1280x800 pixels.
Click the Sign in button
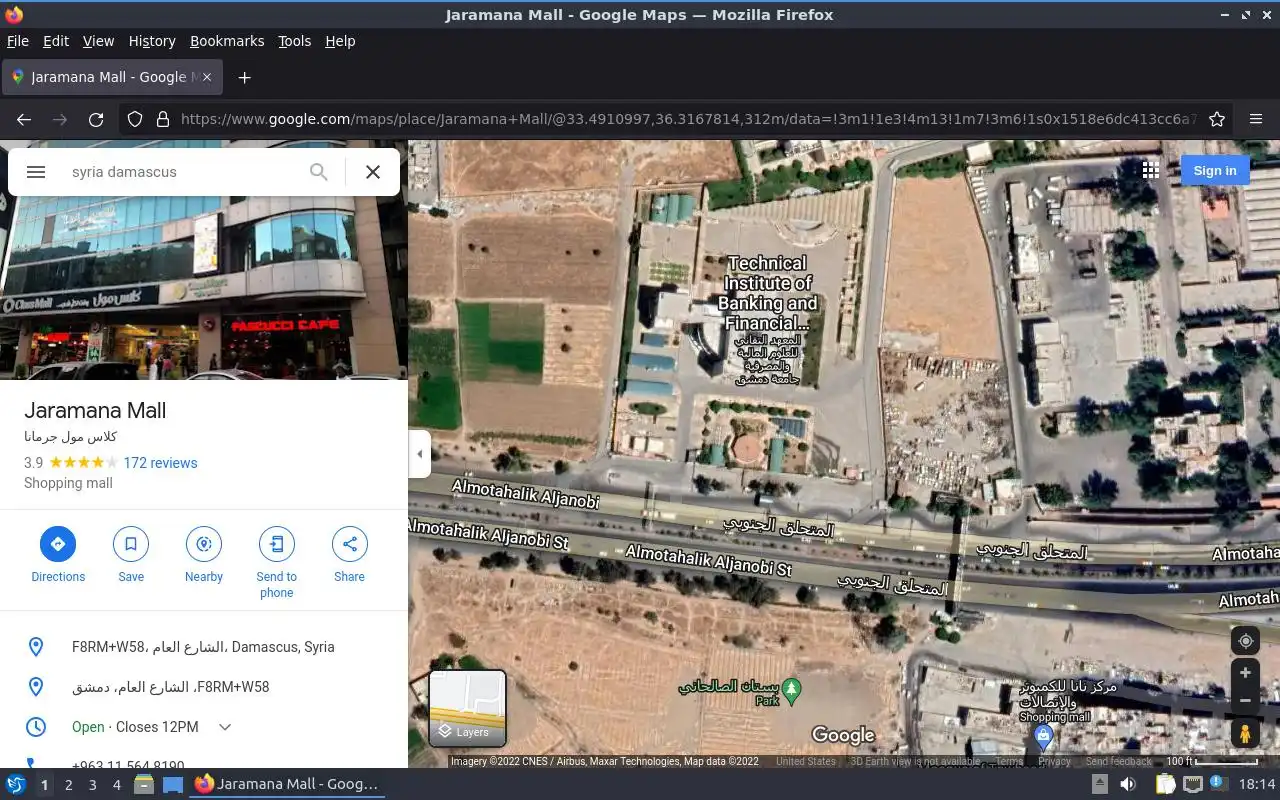click(1215, 170)
